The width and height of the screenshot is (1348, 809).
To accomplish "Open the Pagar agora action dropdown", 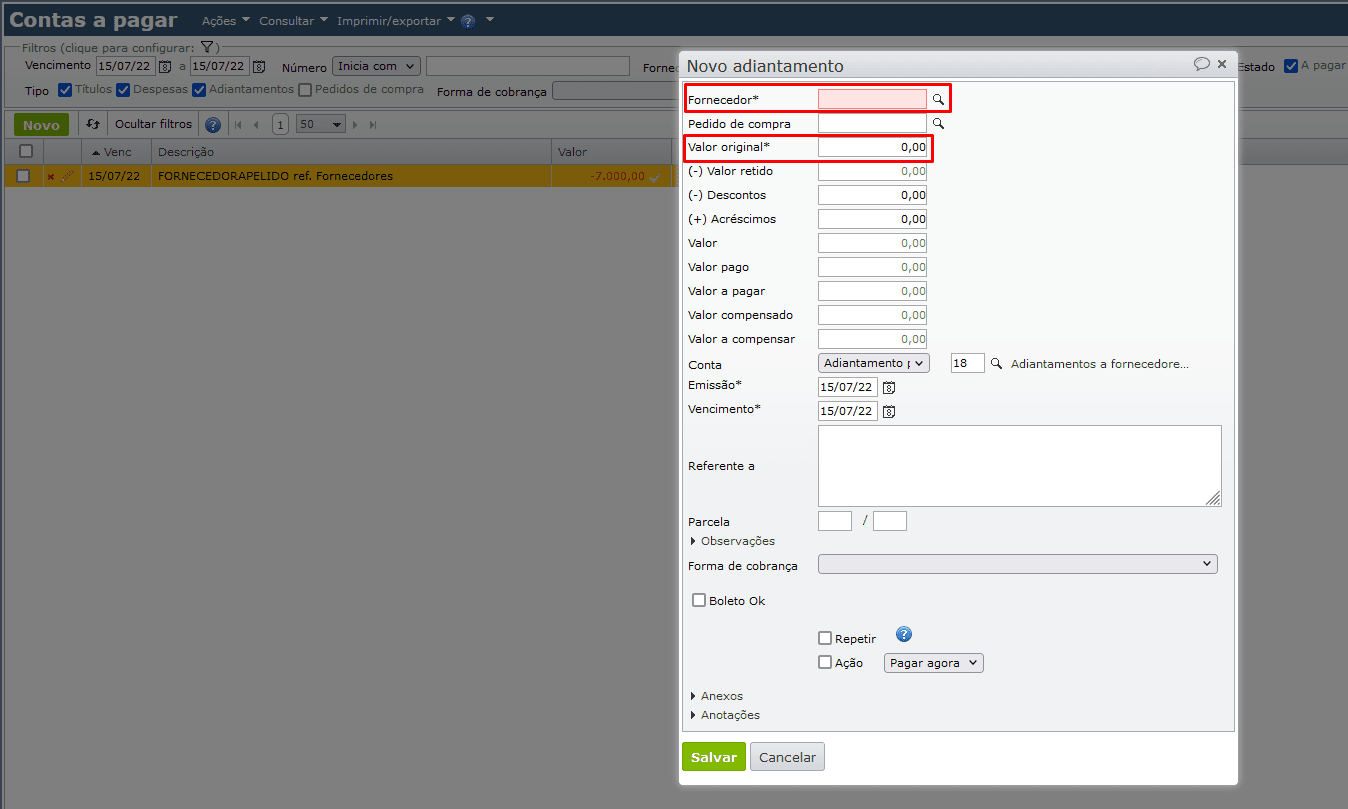I will point(934,663).
